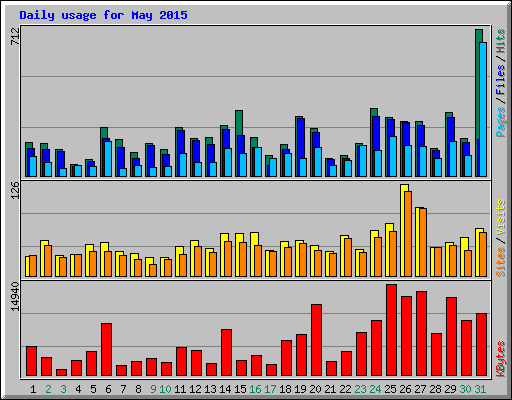
Task: Click the day 27 x-axis label
Action: point(420,389)
